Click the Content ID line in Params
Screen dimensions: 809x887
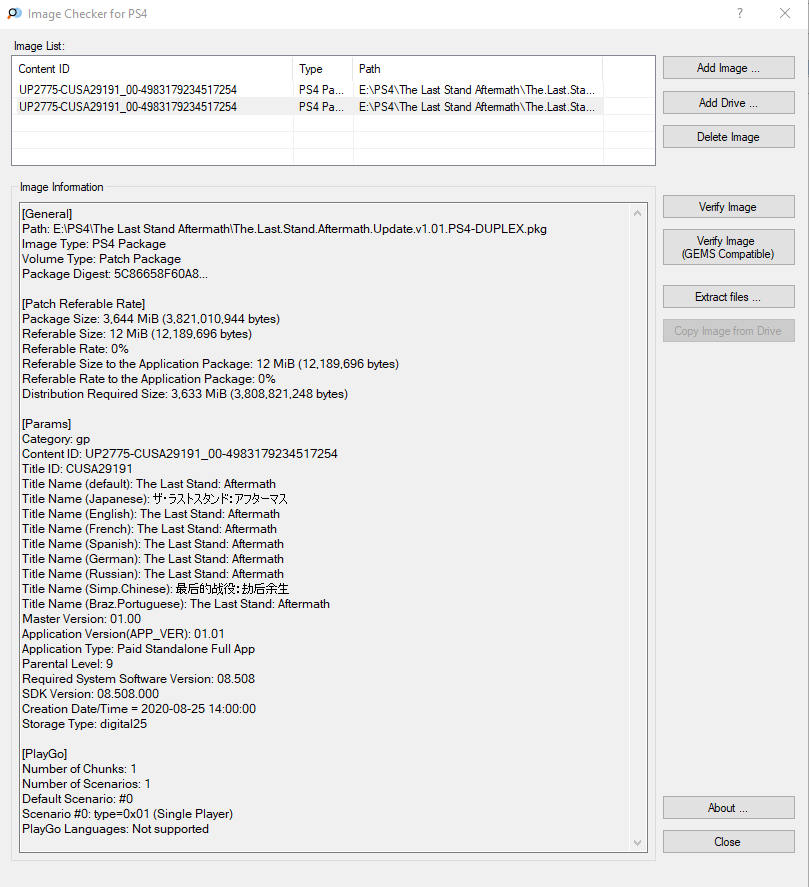[179, 454]
